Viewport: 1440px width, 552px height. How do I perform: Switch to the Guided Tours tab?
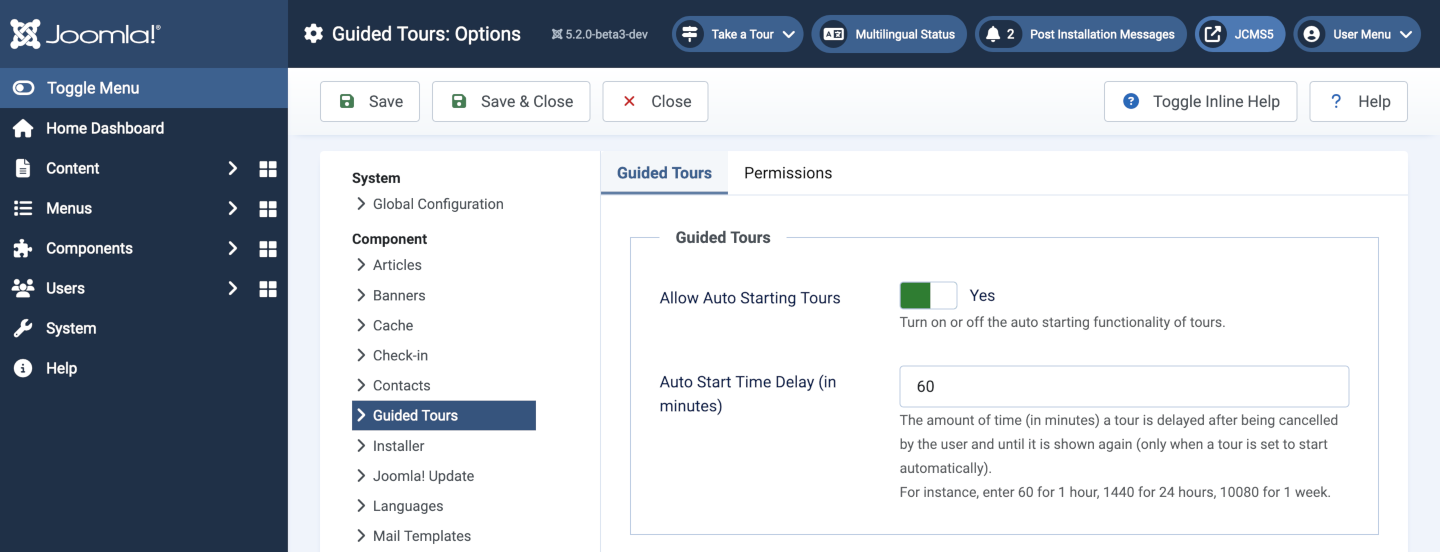[x=664, y=173]
